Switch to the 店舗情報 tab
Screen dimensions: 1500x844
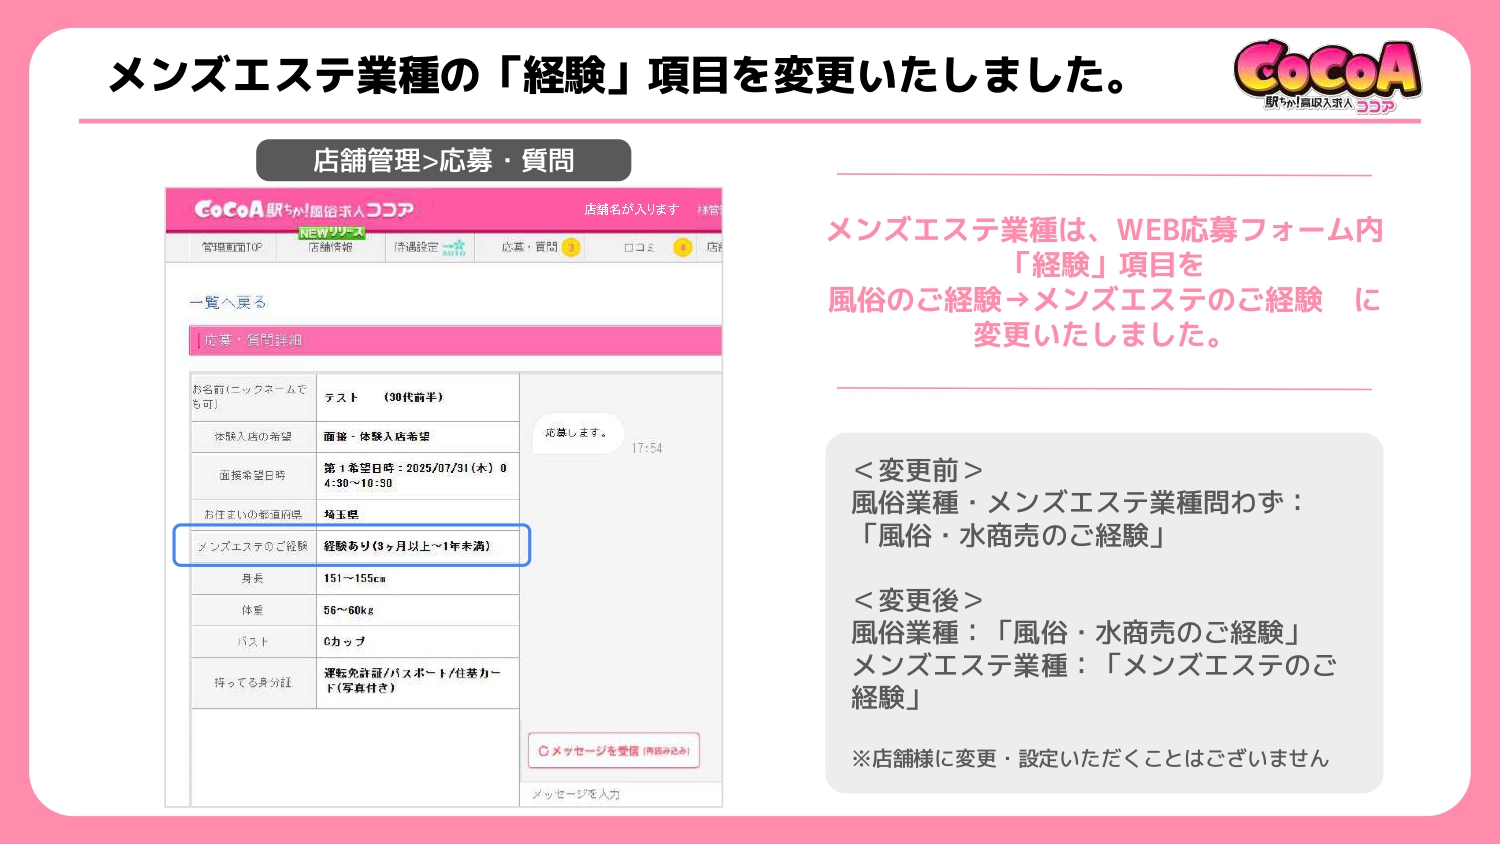(331, 247)
